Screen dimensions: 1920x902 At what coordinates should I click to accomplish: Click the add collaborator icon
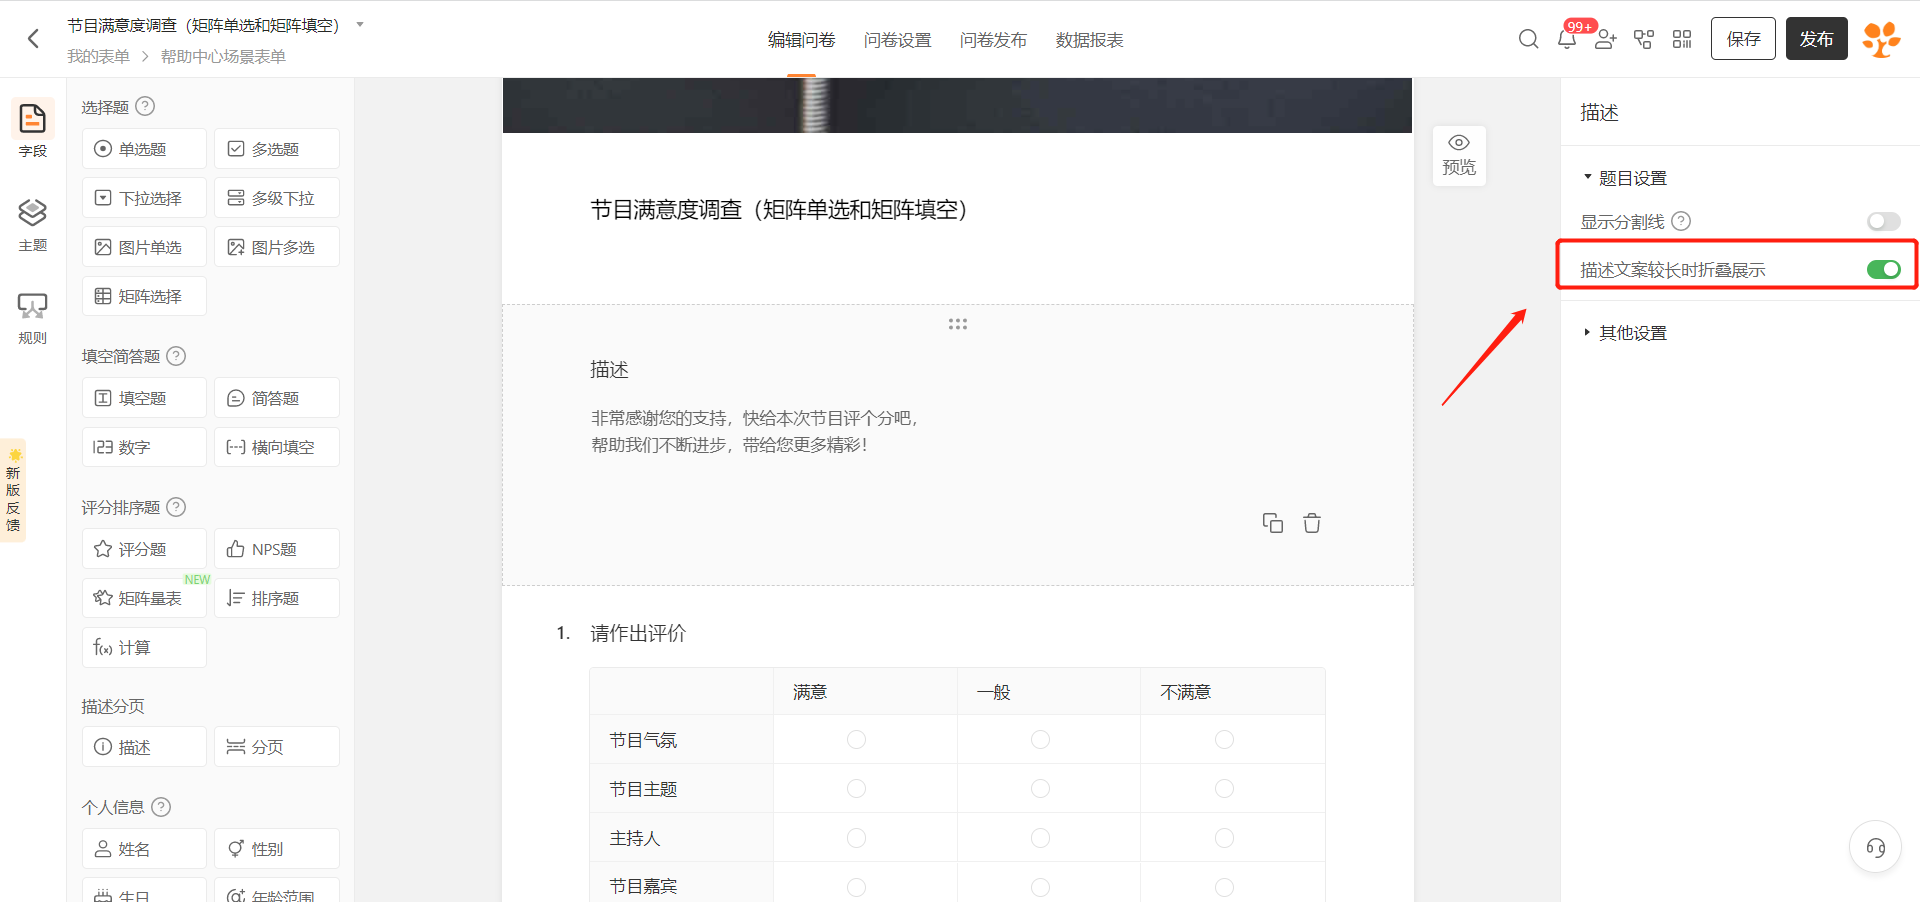(1606, 40)
